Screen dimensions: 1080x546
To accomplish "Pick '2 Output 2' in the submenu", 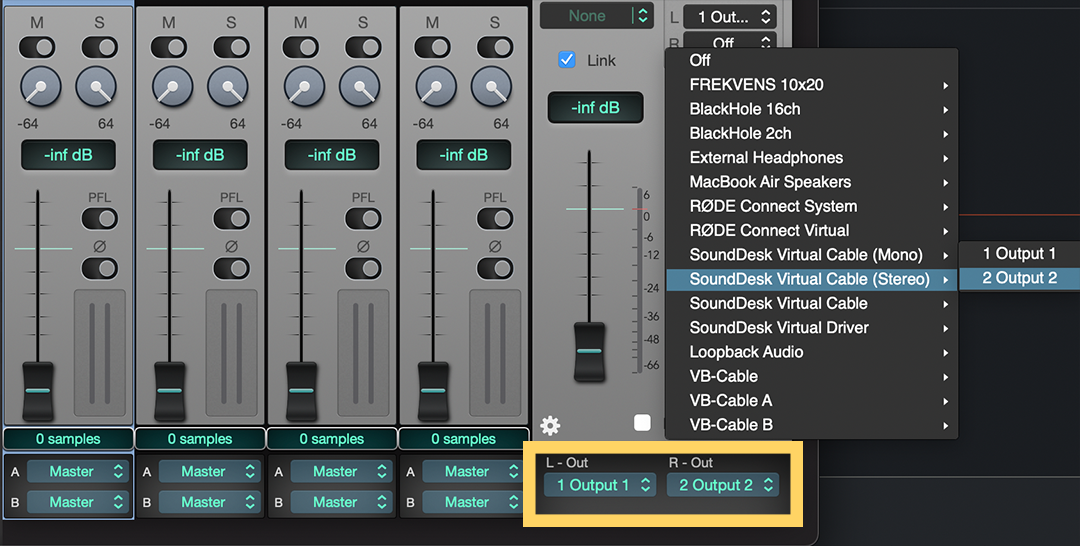I will 1019,278.
